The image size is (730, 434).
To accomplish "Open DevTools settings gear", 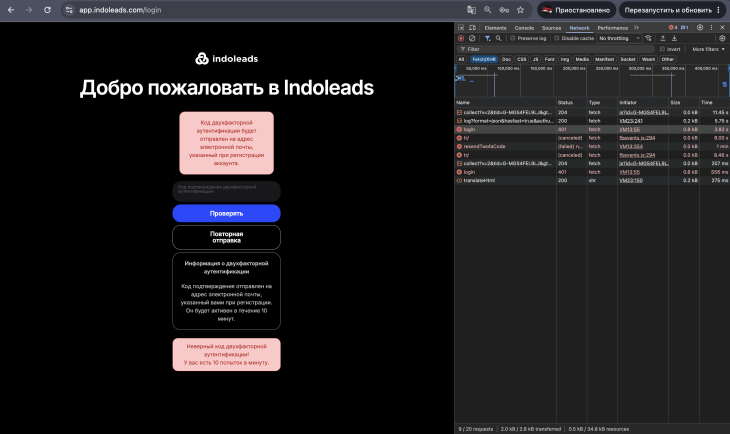I will coord(700,27).
